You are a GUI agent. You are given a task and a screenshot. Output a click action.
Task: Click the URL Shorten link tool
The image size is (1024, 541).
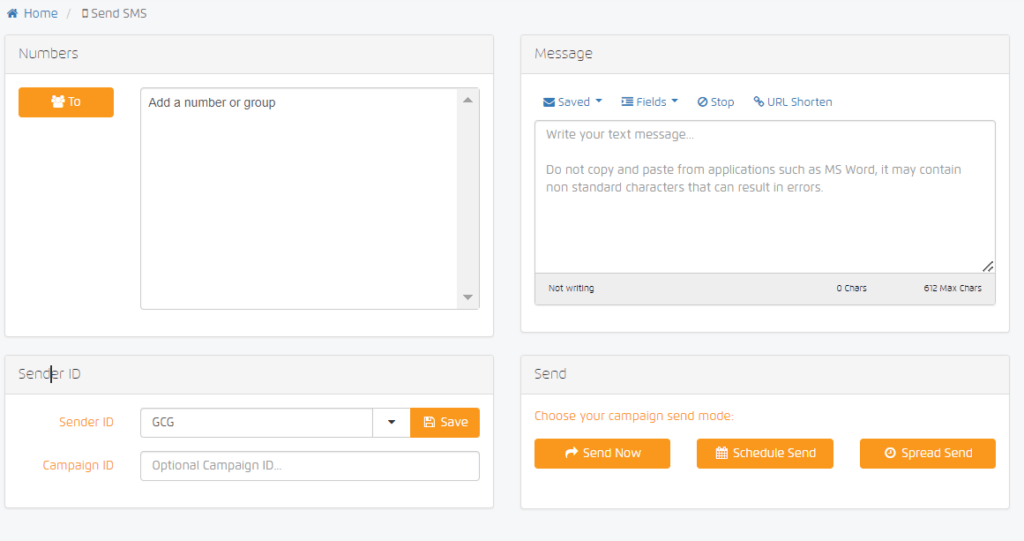click(793, 102)
